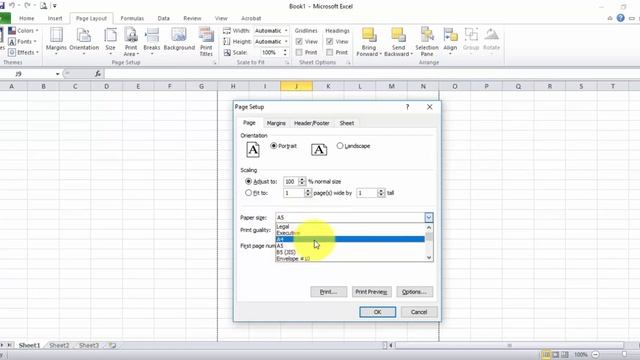Image resolution: width=640 pixels, height=360 pixels.
Task: Click the Print... button
Action: click(329, 292)
